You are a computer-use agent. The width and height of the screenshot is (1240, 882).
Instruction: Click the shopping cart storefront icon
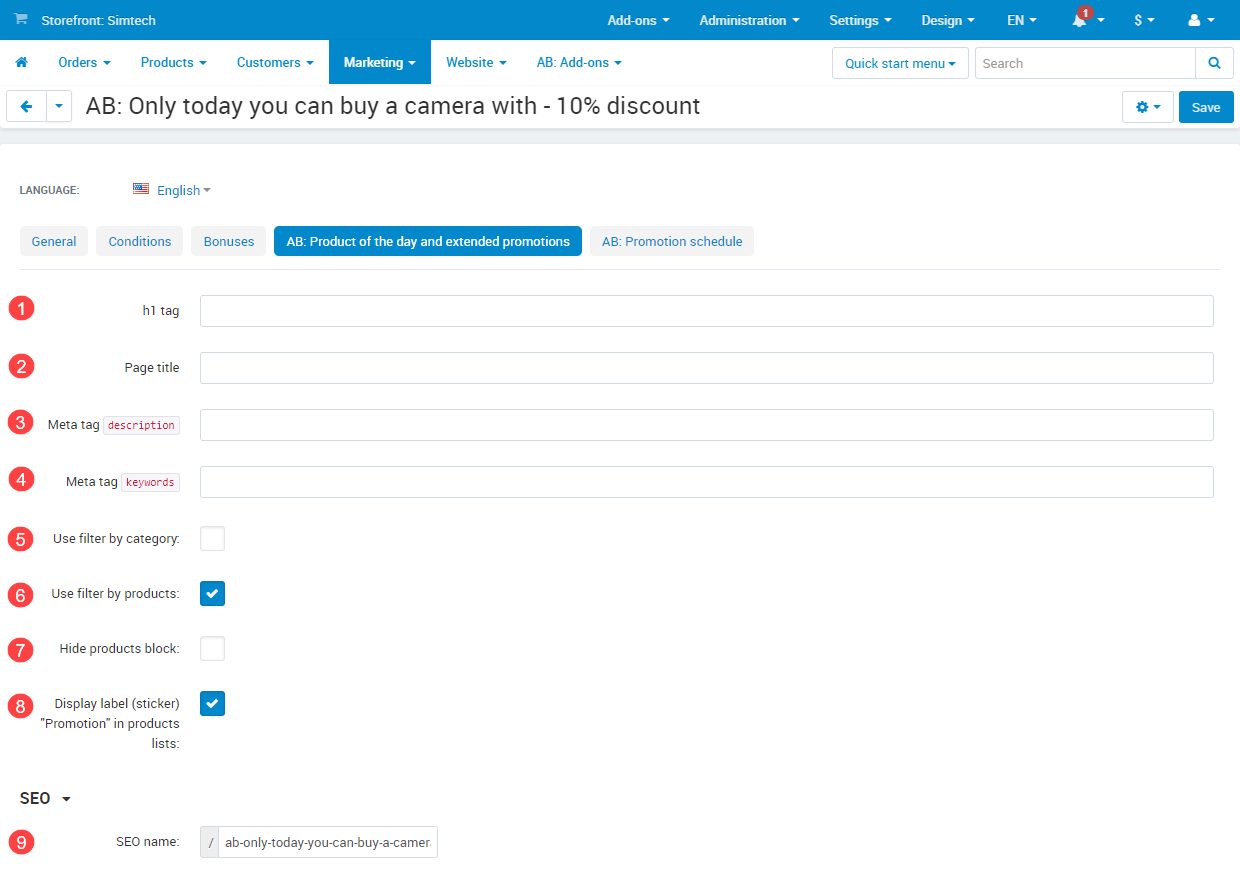tap(21, 20)
